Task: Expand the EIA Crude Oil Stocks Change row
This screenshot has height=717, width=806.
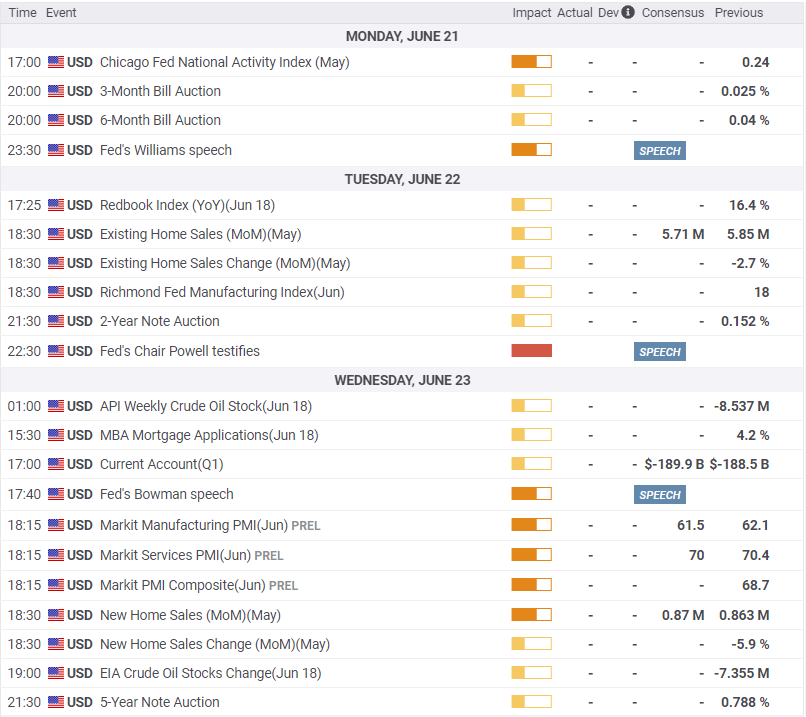Action: pos(210,673)
